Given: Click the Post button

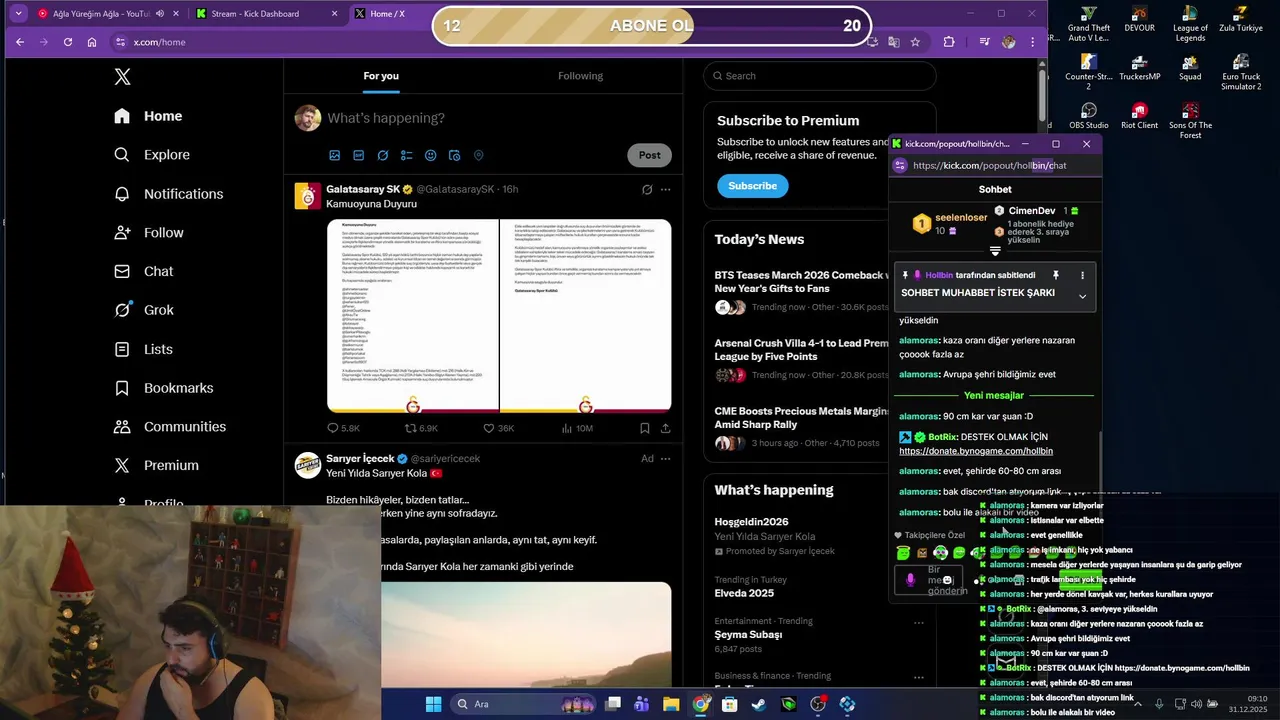Looking at the screenshot, I should (650, 155).
